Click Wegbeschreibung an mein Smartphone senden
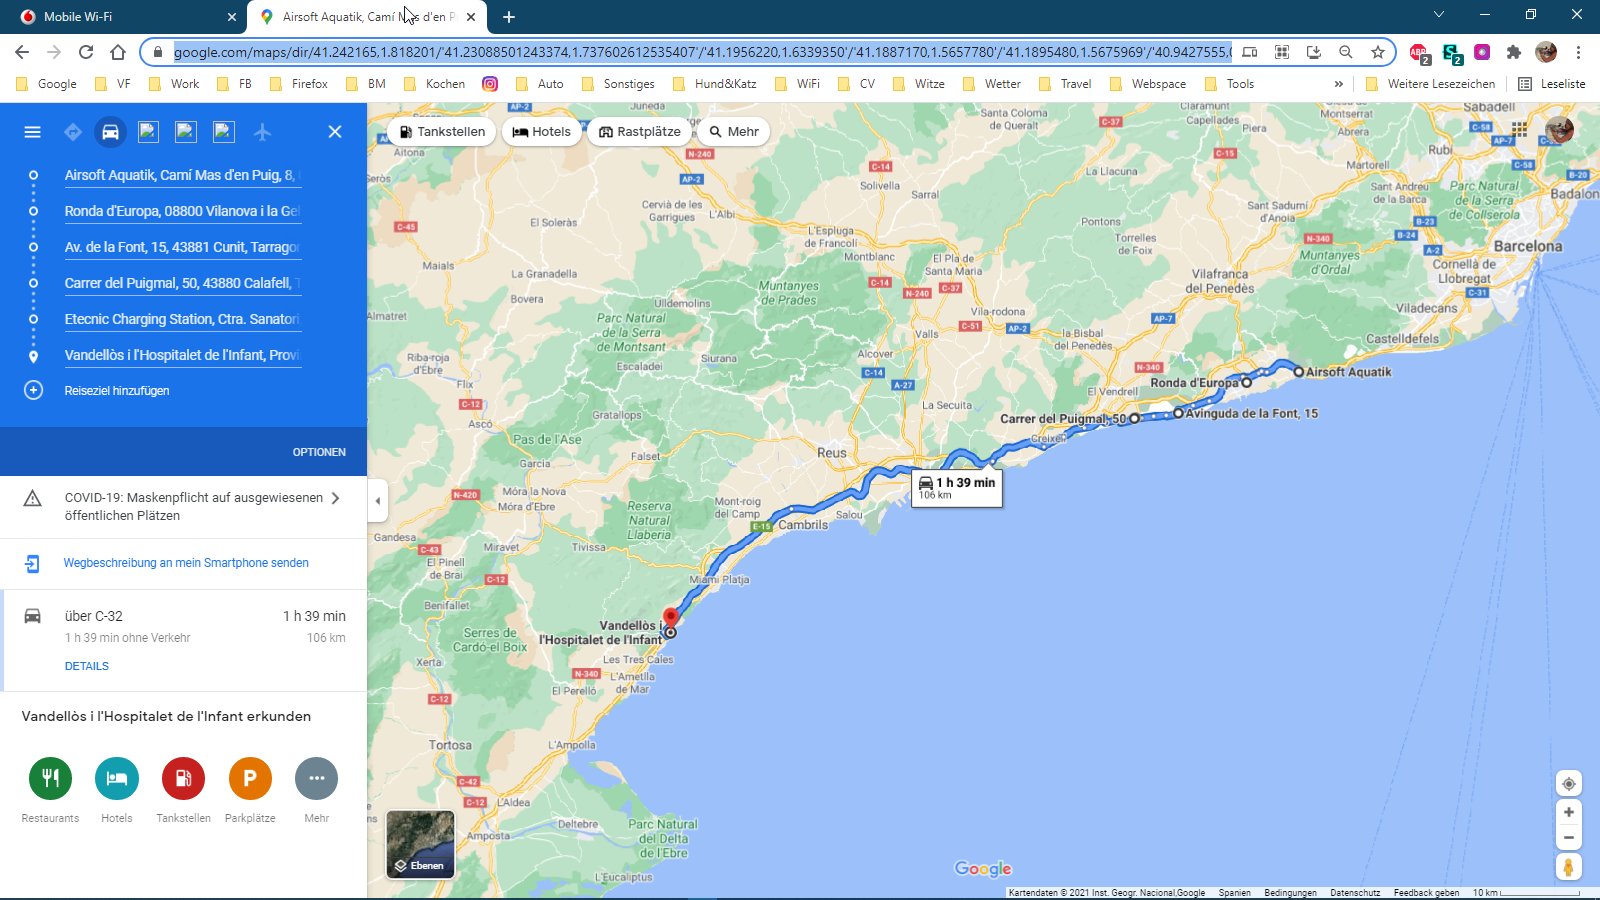This screenshot has width=1600, height=900. [x=186, y=563]
